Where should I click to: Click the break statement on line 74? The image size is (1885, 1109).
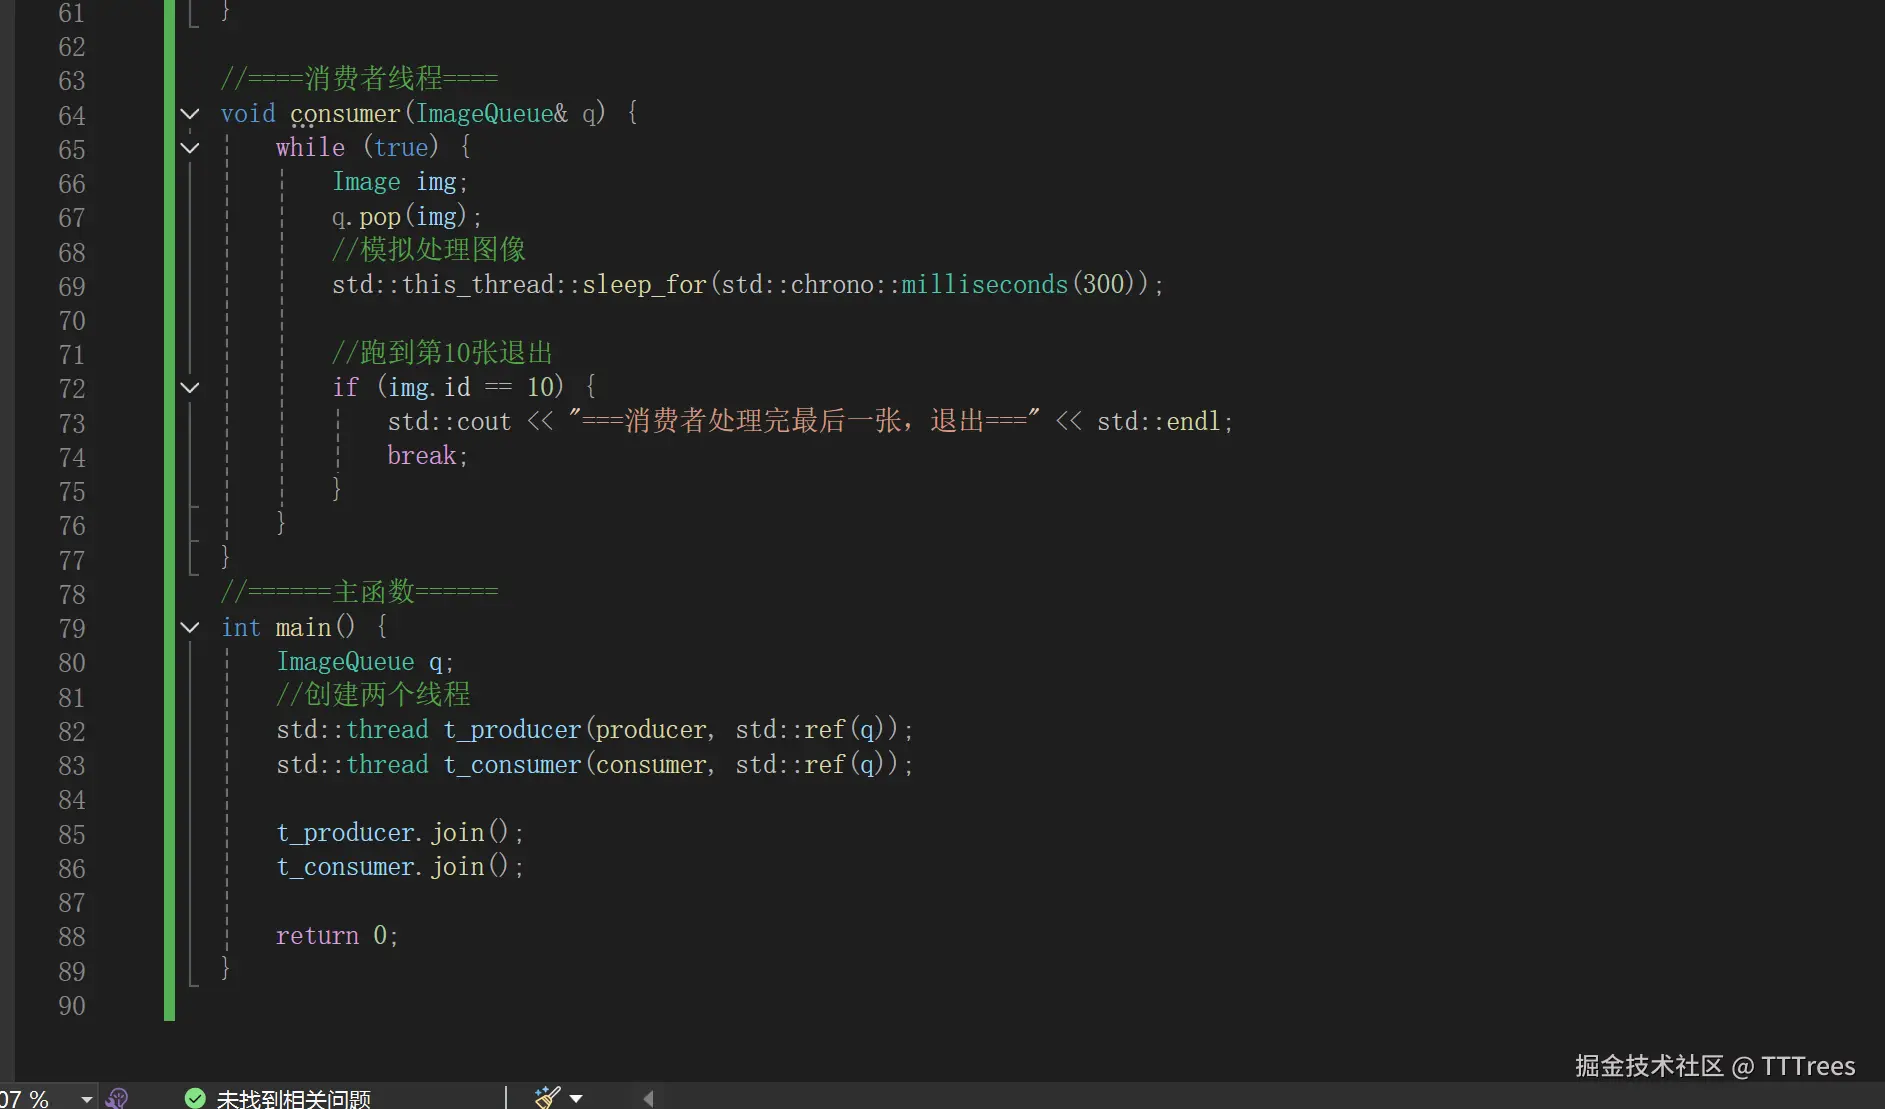[427, 456]
